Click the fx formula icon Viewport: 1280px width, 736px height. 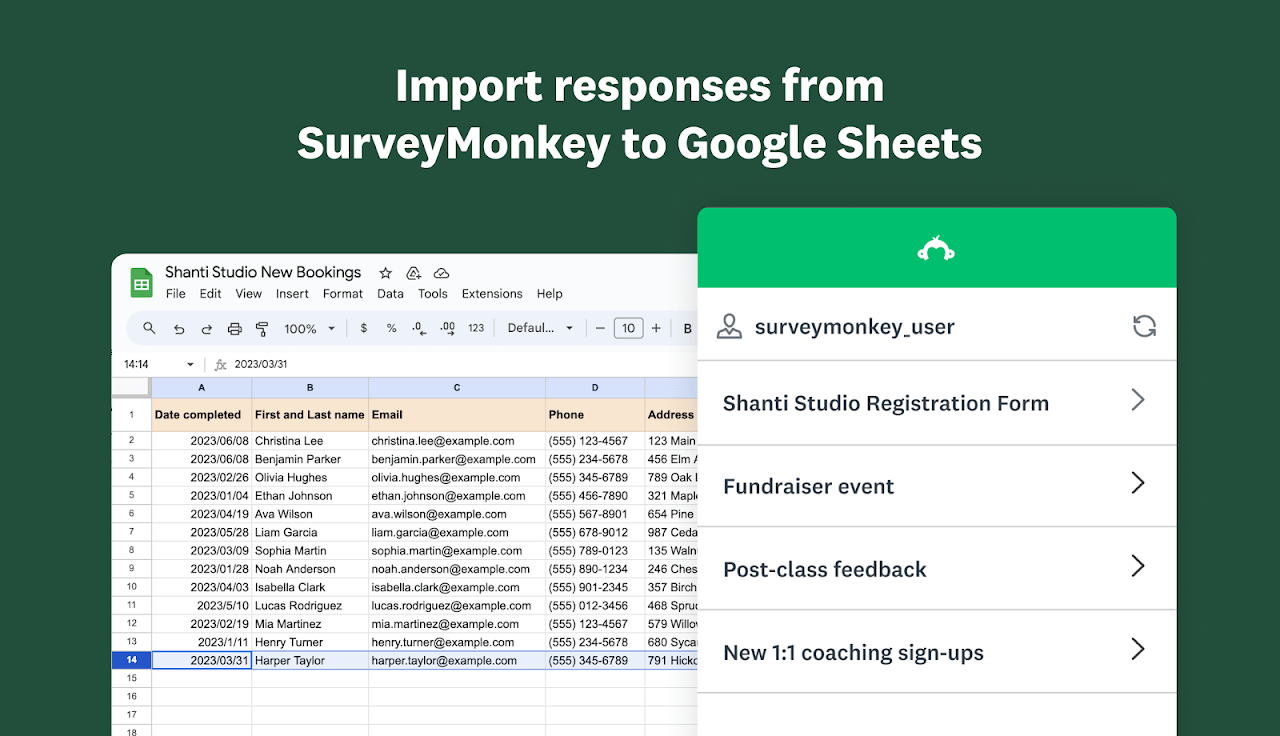tap(221, 365)
